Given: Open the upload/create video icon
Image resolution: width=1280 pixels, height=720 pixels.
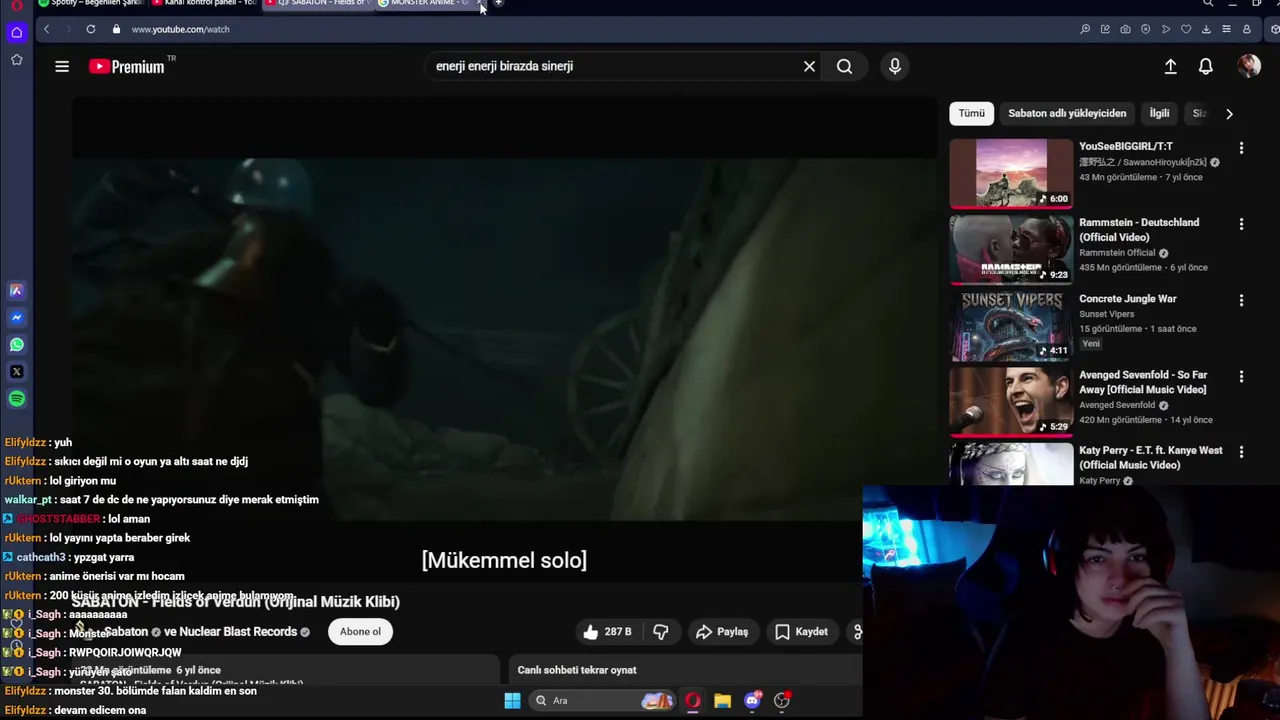Looking at the screenshot, I should click(1170, 66).
